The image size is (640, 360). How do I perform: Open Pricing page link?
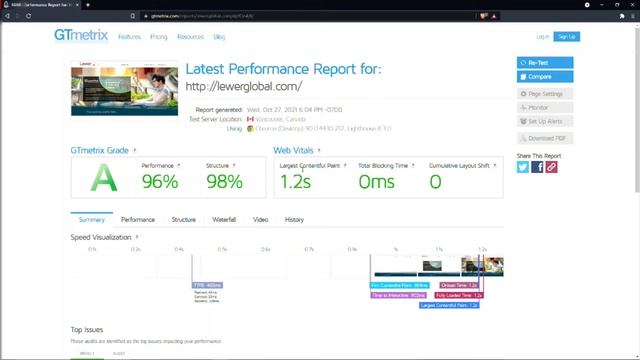159,37
